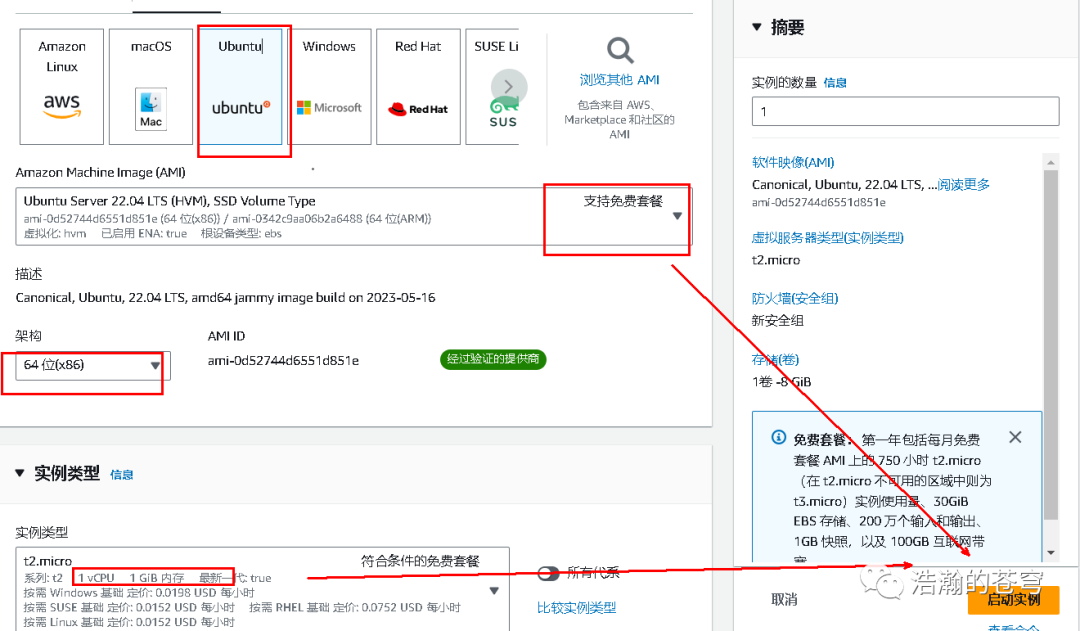Screen dimensions: 1080x631
Task: Open 虚拟服务器类型(实例类型) link
Action: point(827,238)
